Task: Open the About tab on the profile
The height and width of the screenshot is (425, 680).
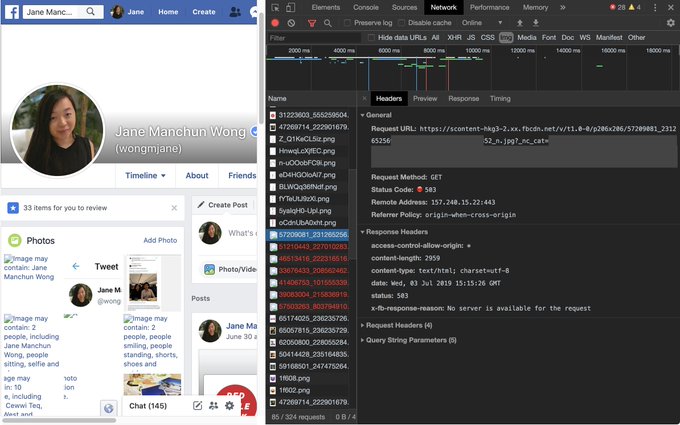Action: click(x=197, y=176)
